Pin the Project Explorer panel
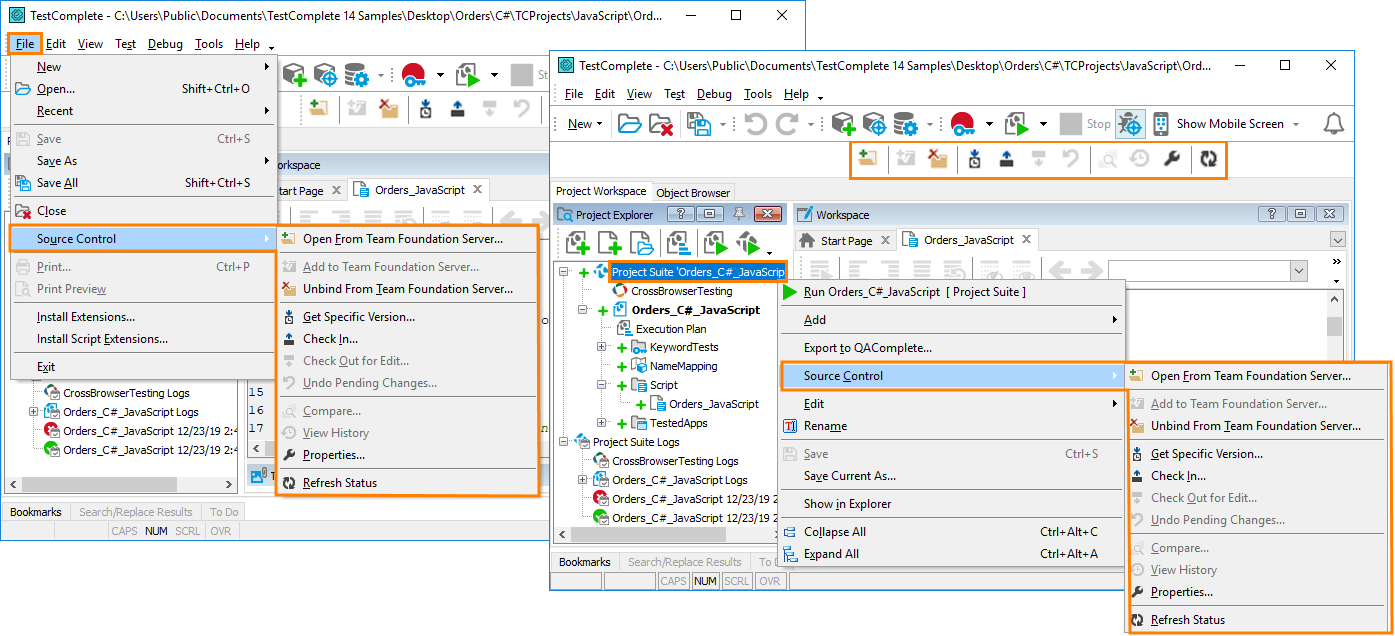The width and height of the screenshot is (1395, 636). click(x=738, y=213)
